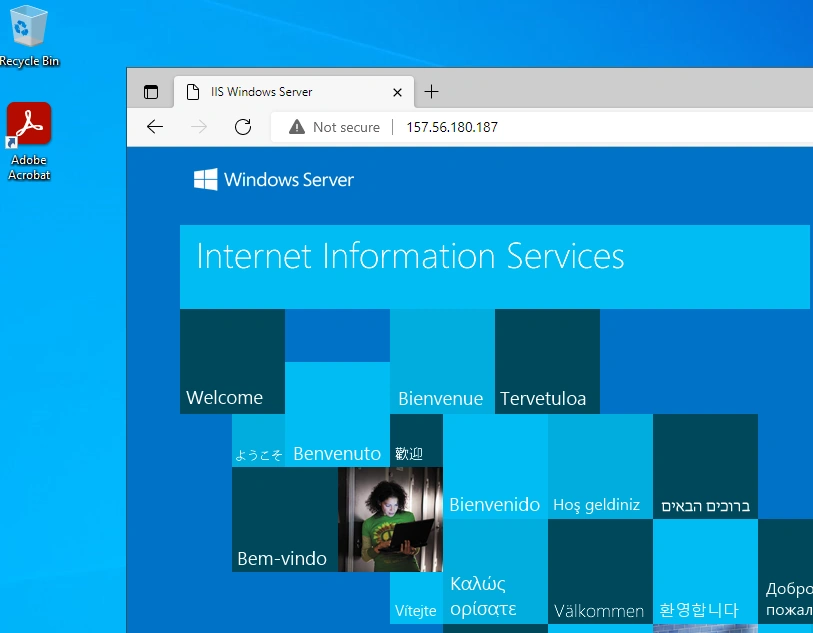The width and height of the screenshot is (813, 633).
Task: Go back to the previous page
Action: click(x=155, y=126)
